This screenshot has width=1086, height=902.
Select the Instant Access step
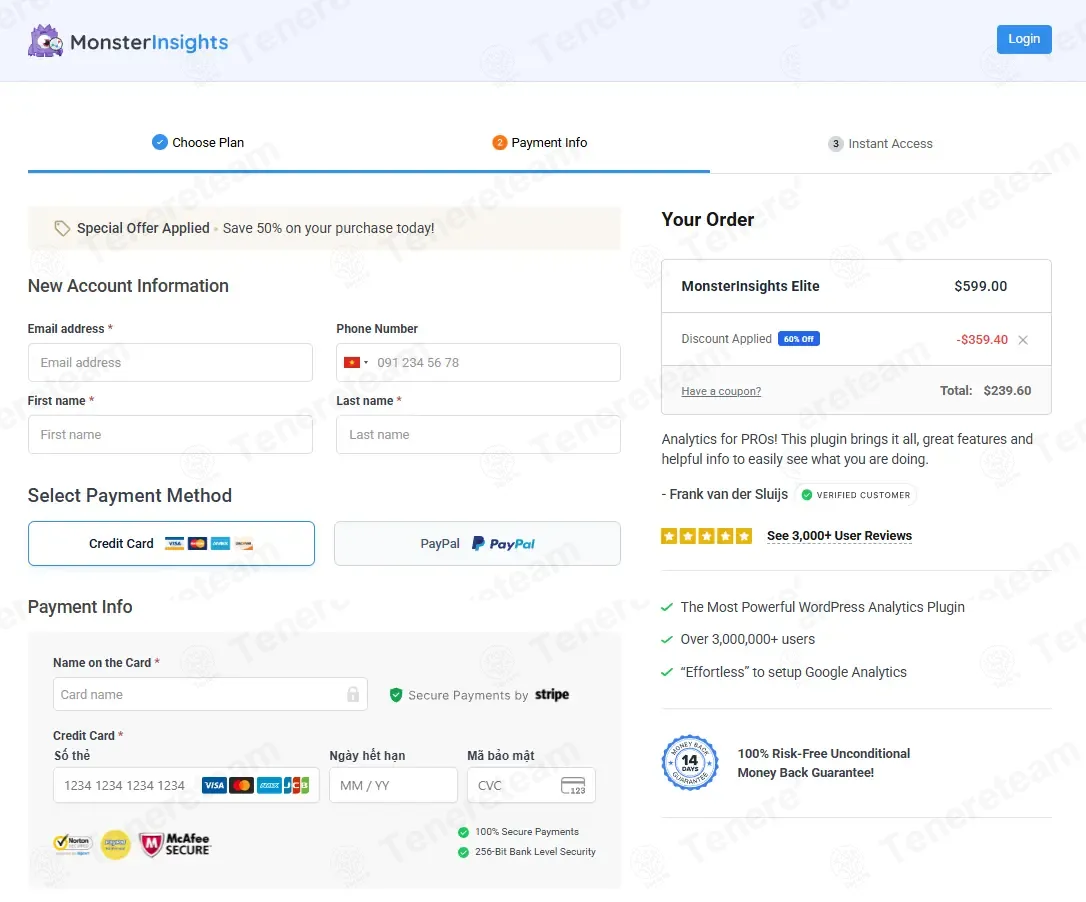click(880, 143)
